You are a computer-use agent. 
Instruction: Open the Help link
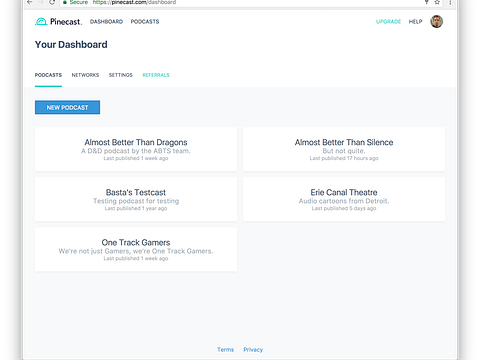pos(415,22)
